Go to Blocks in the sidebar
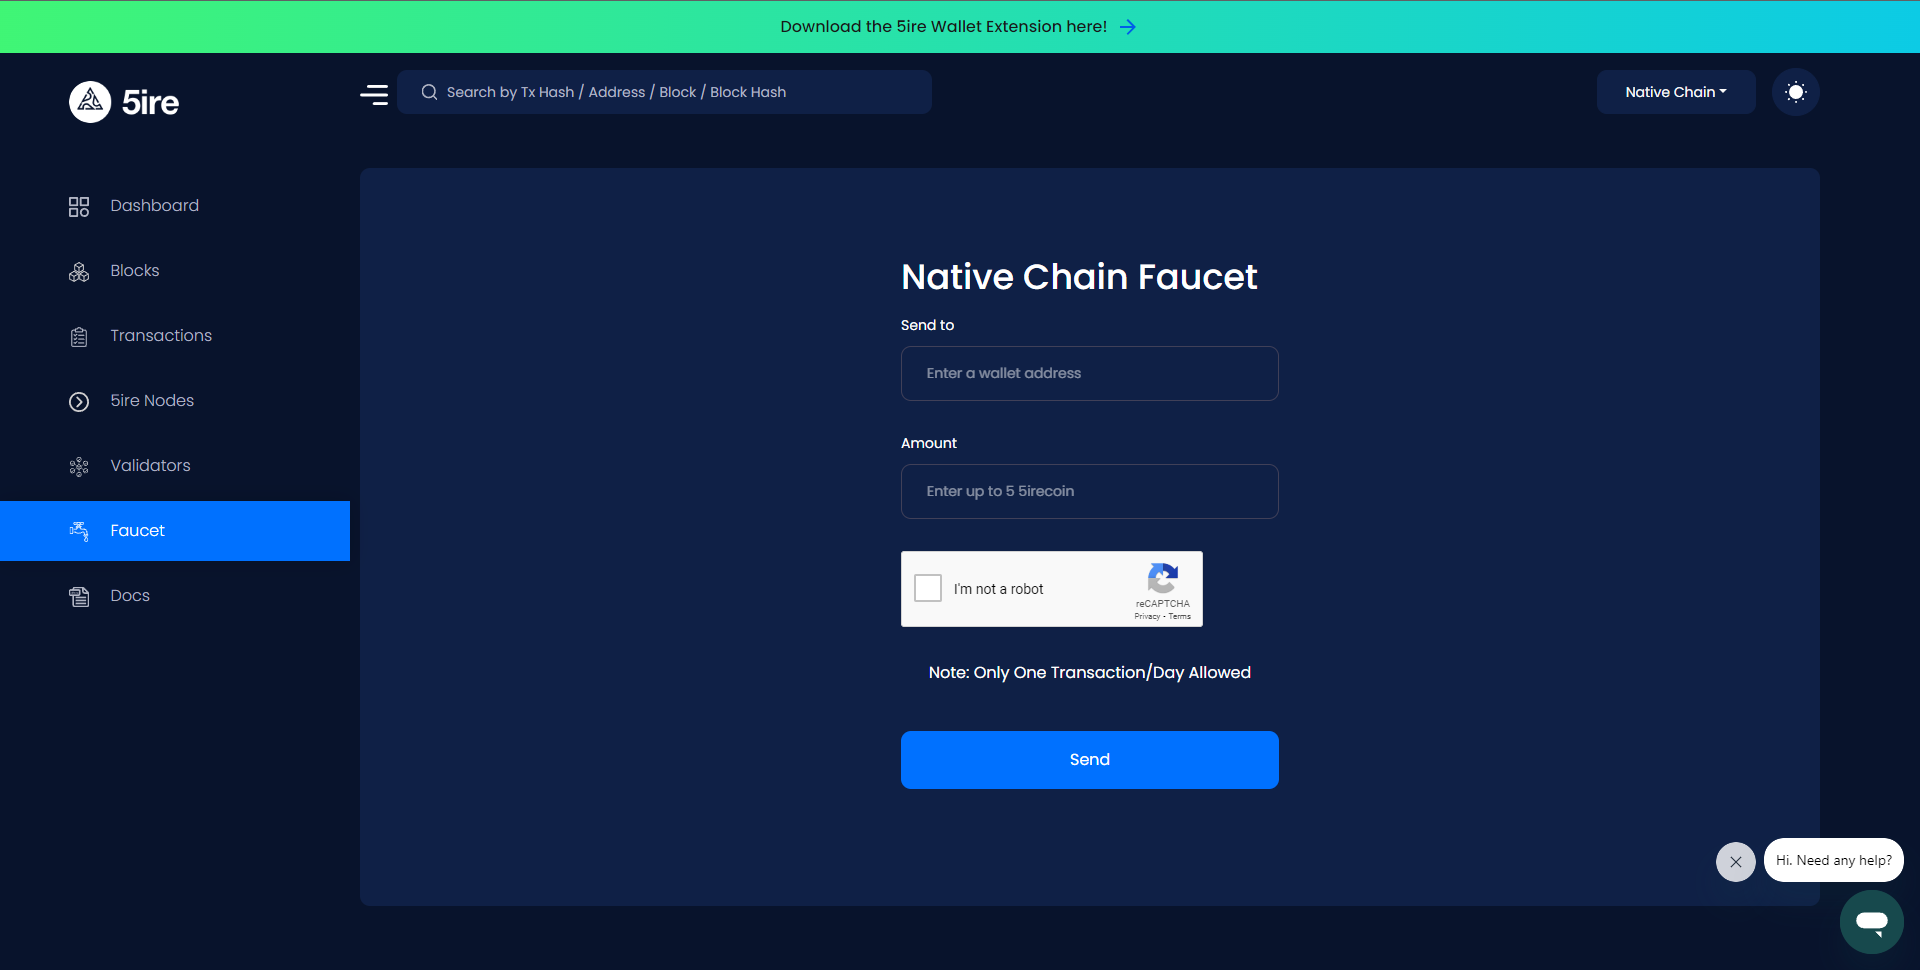This screenshot has width=1920, height=970. [x=134, y=271]
